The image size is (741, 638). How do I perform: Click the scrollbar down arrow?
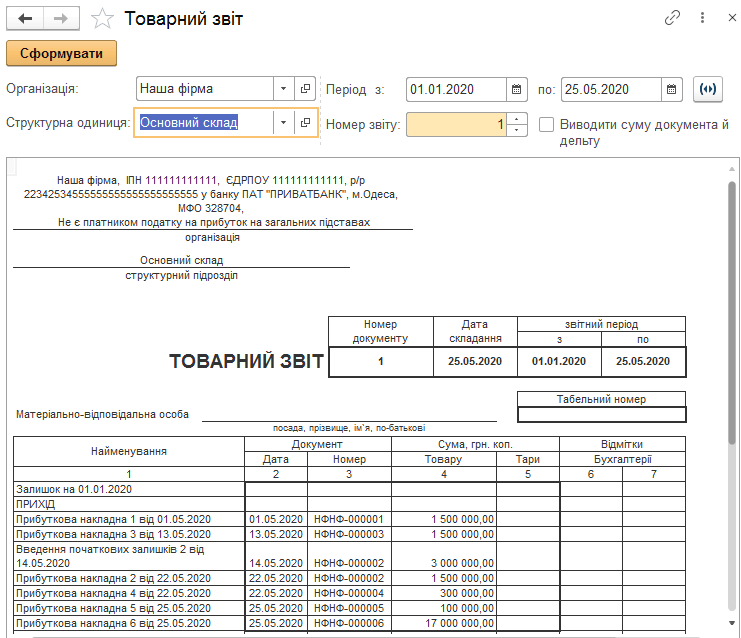coord(732,623)
